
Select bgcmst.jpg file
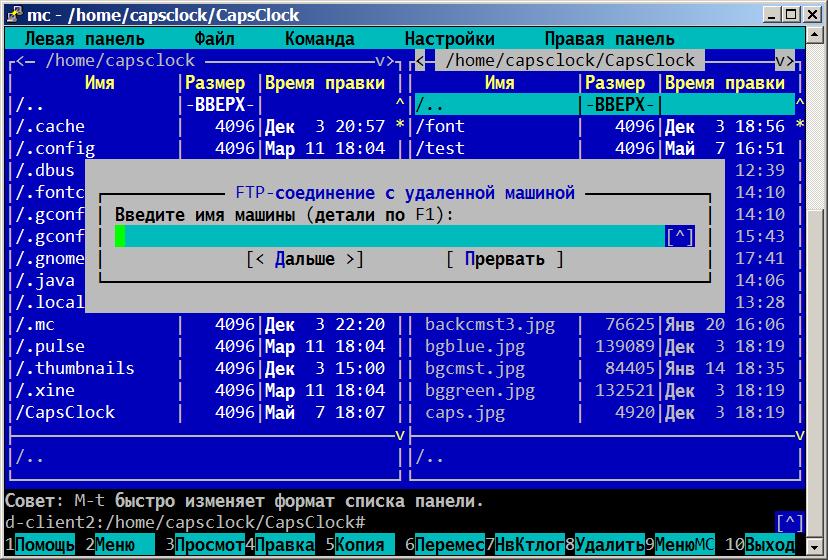pyautogui.click(x=605, y=368)
